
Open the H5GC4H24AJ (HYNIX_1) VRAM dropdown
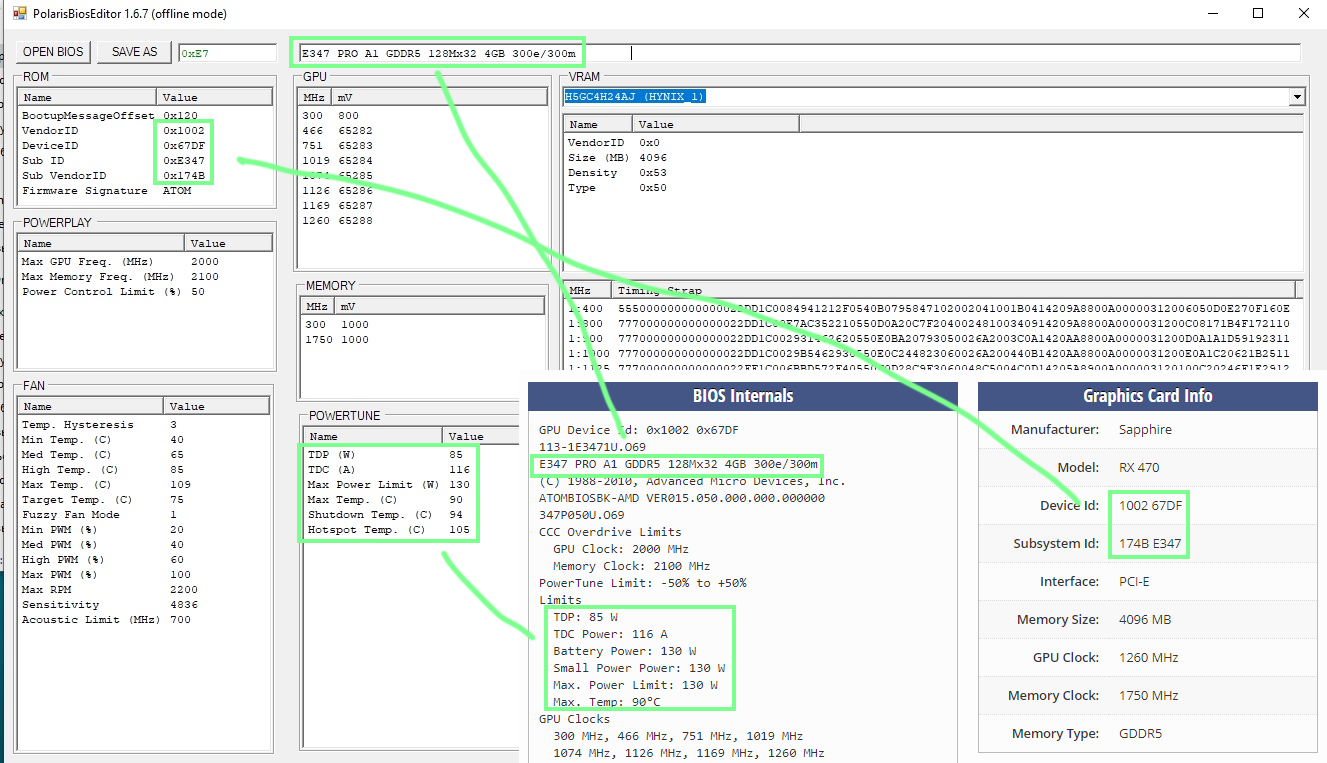1297,97
